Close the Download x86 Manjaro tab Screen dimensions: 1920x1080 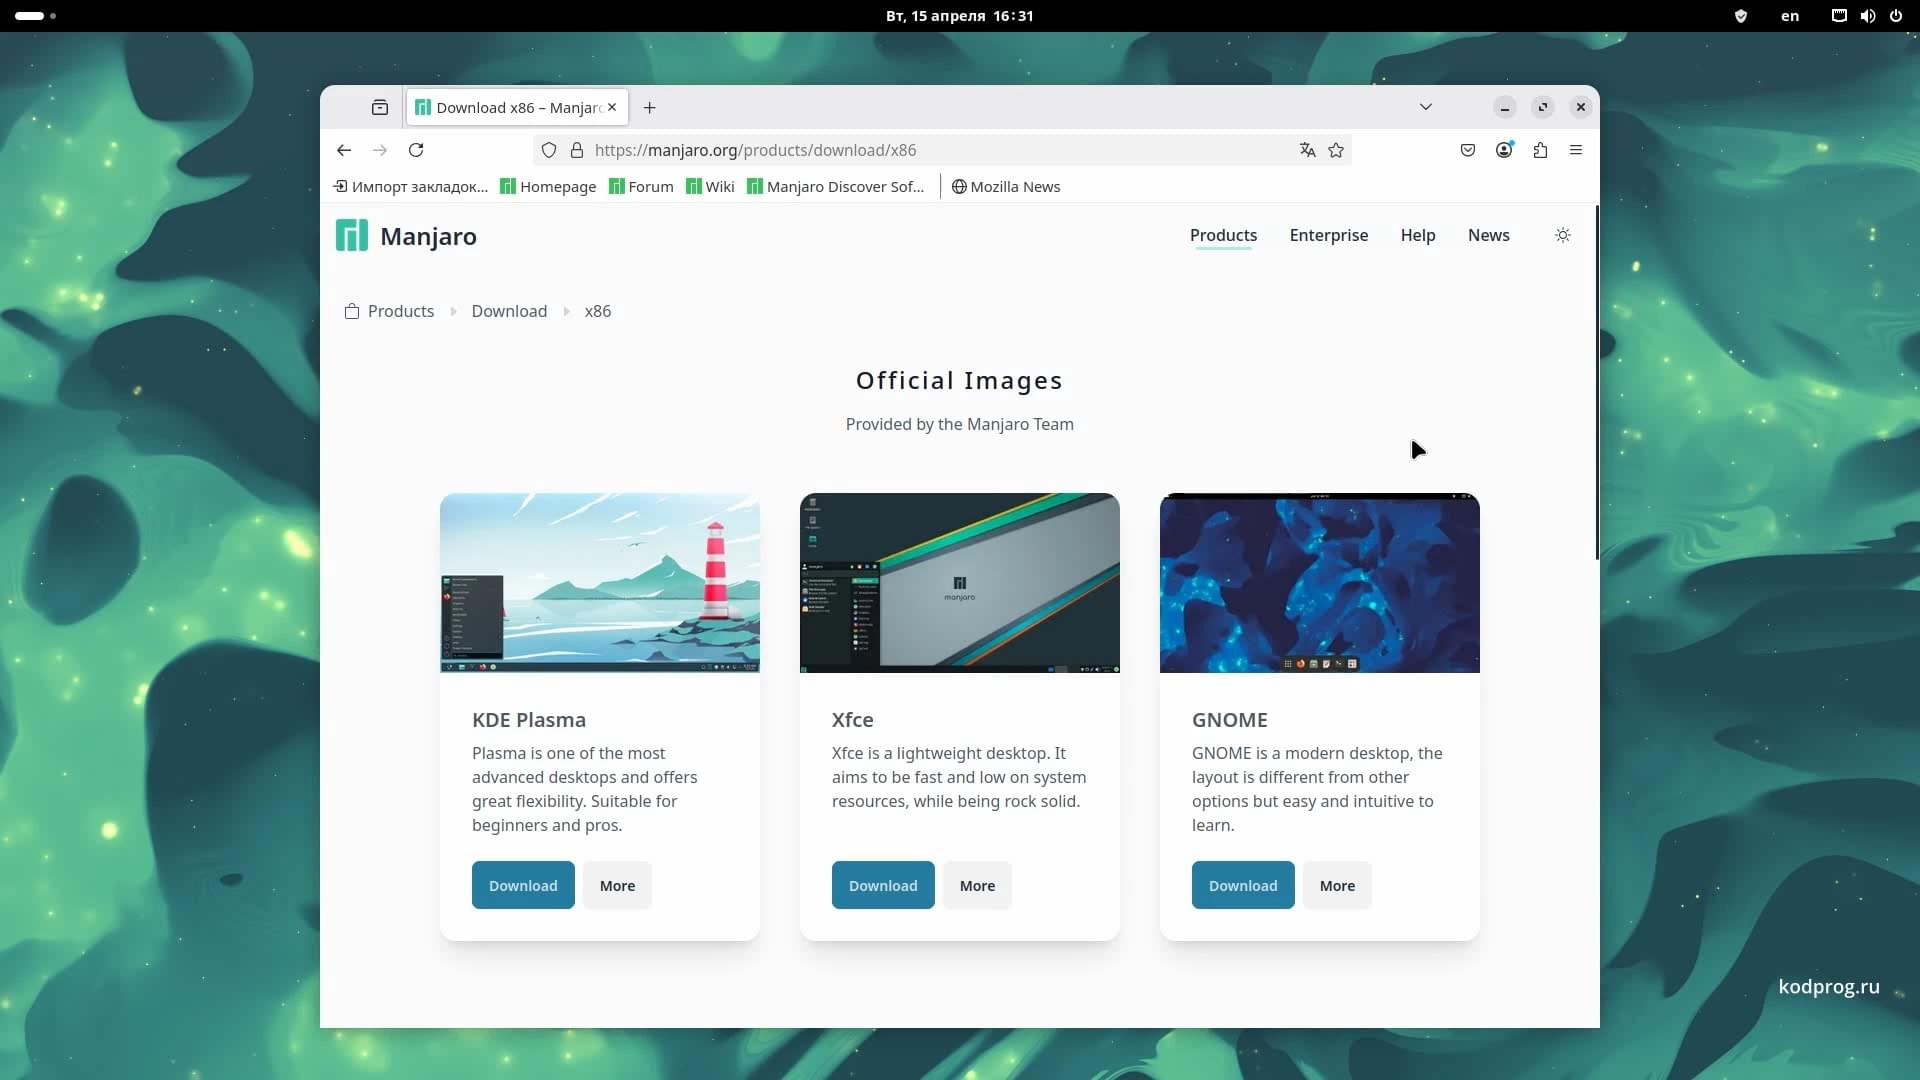612,107
